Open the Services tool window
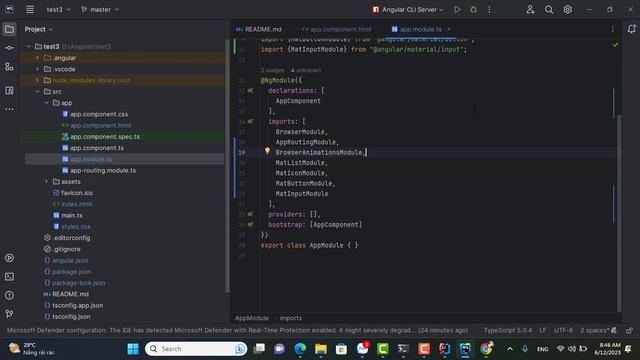The width and height of the screenshot is (640, 360). pyautogui.click(x=9, y=258)
